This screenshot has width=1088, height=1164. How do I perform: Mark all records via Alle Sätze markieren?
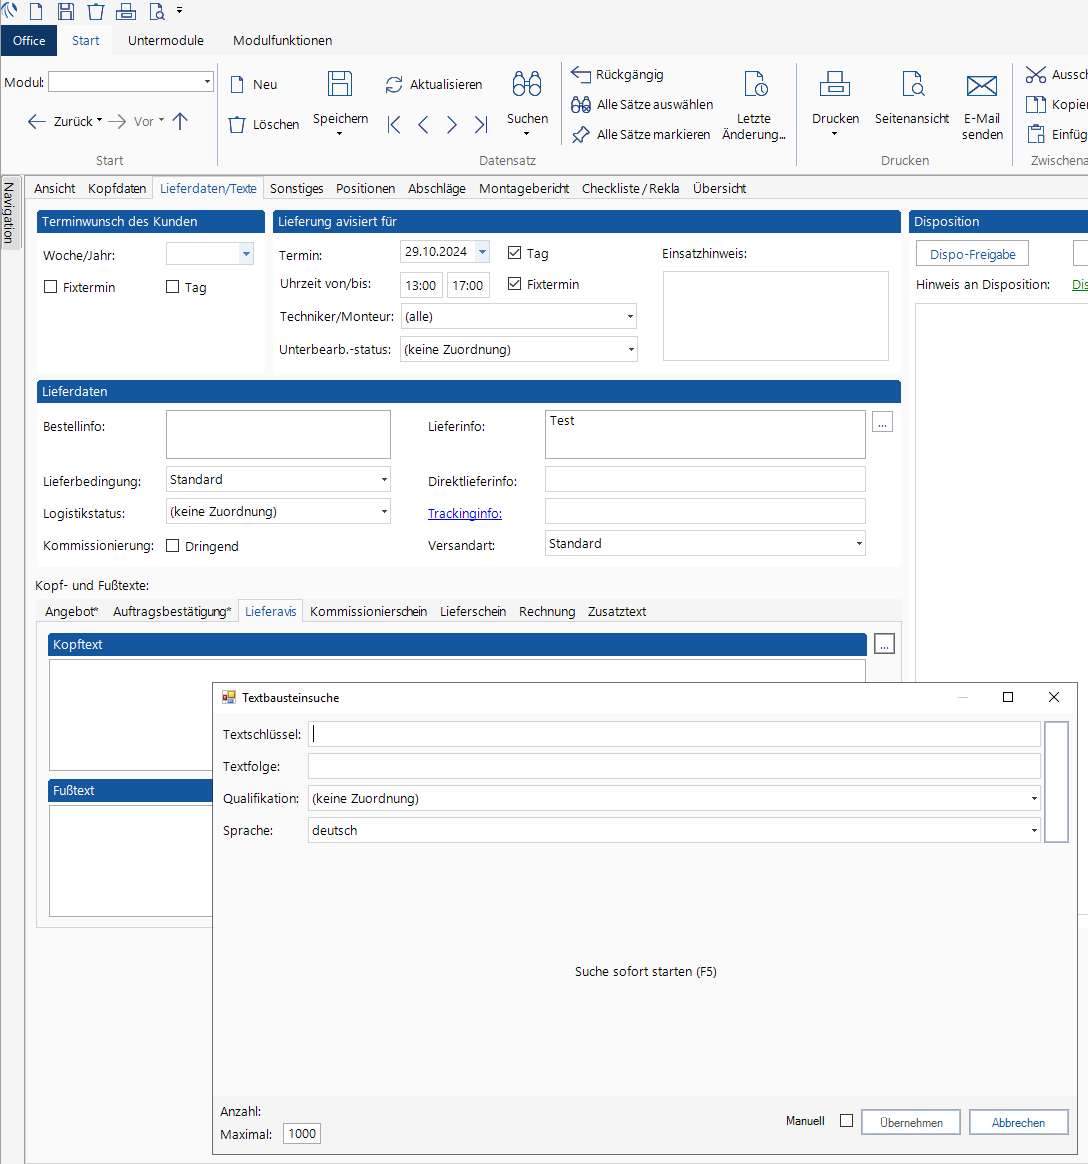641,134
